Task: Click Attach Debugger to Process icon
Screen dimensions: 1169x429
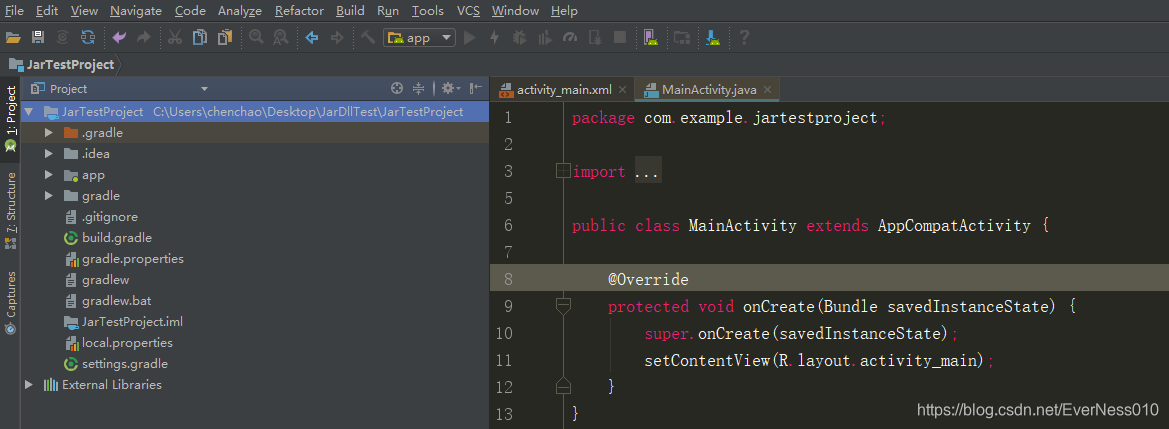Action: click(x=595, y=37)
